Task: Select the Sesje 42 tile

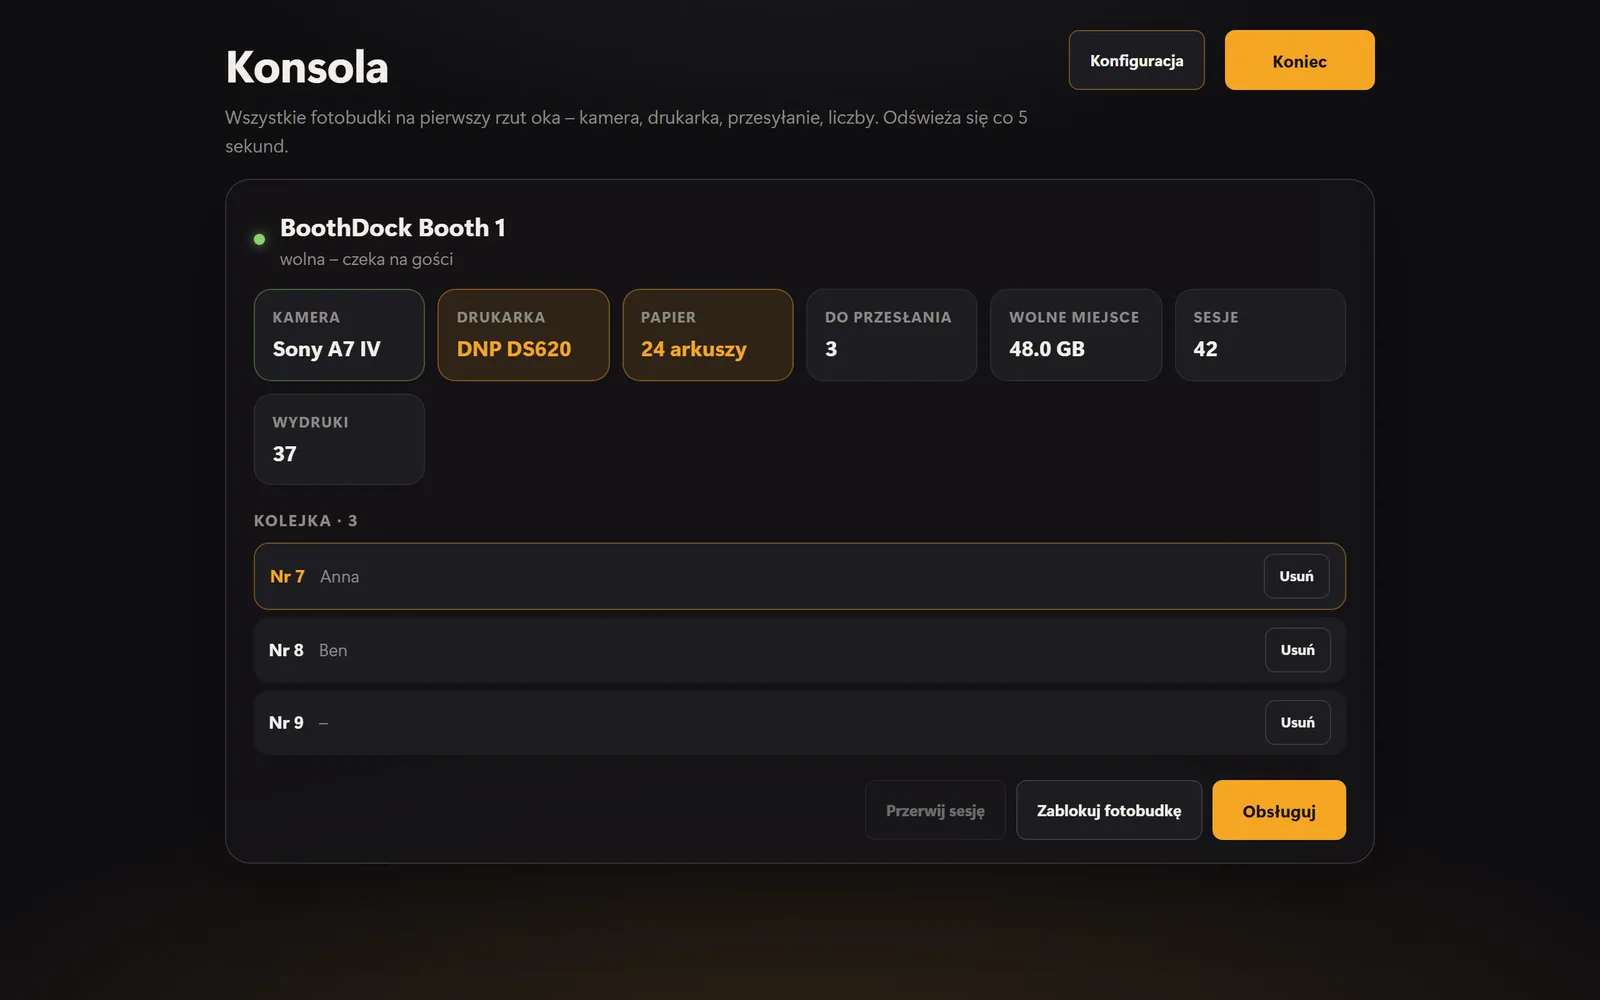Action: tap(1260, 335)
